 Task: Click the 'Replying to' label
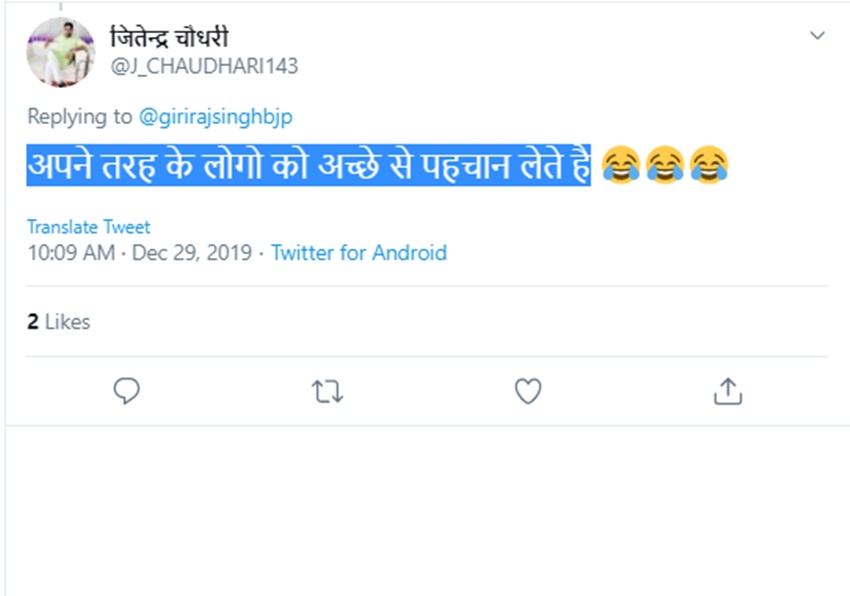(79, 117)
